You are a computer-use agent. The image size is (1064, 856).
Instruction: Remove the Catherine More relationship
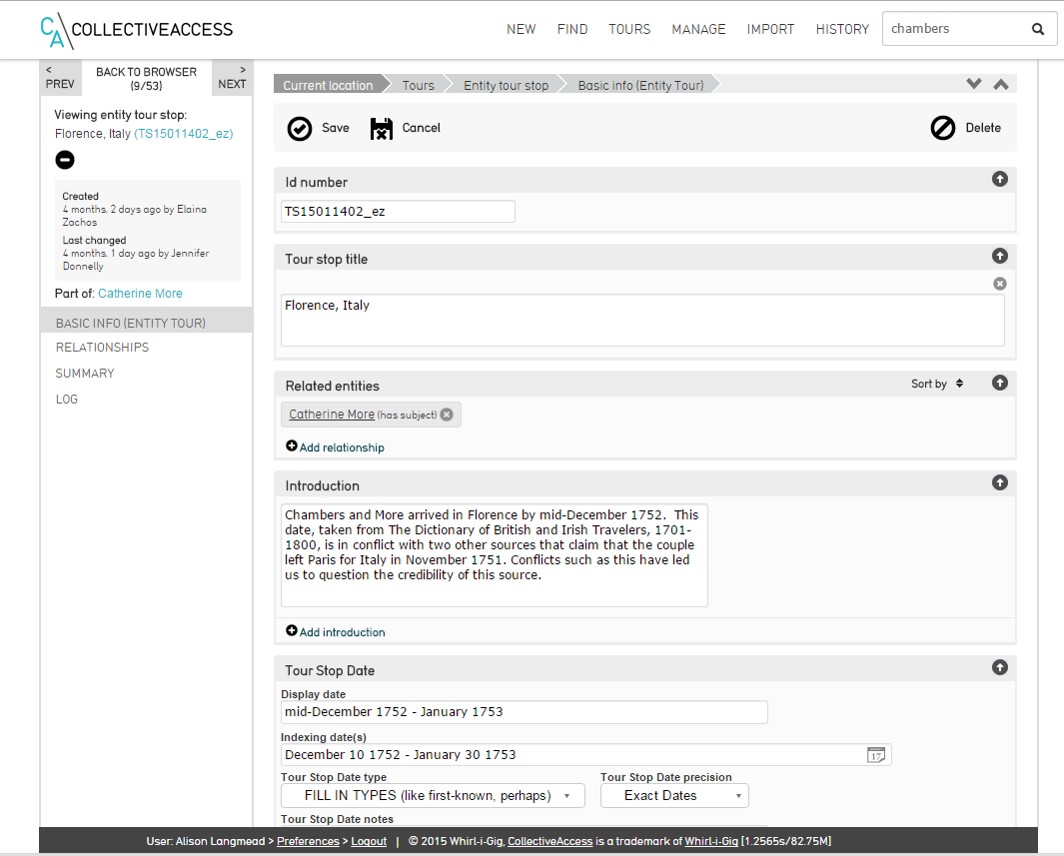[446, 414]
